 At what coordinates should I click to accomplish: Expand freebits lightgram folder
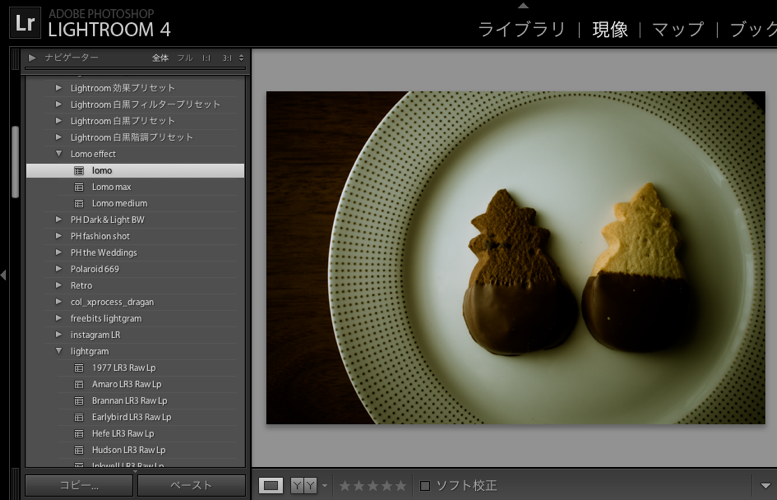click(58, 318)
